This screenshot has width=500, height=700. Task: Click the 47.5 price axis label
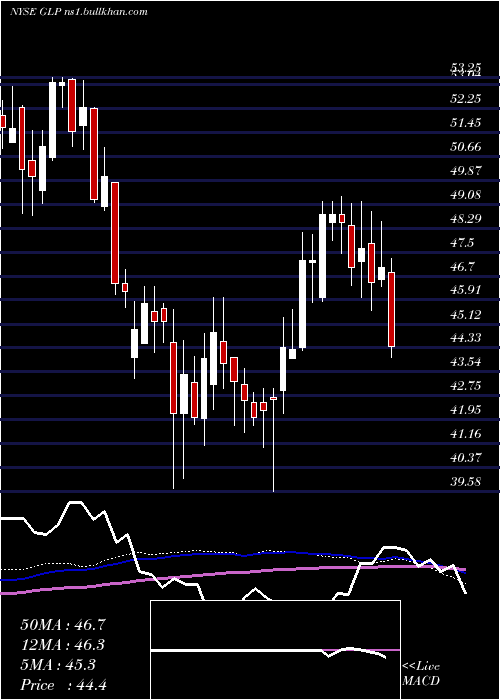tap(463, 243)
